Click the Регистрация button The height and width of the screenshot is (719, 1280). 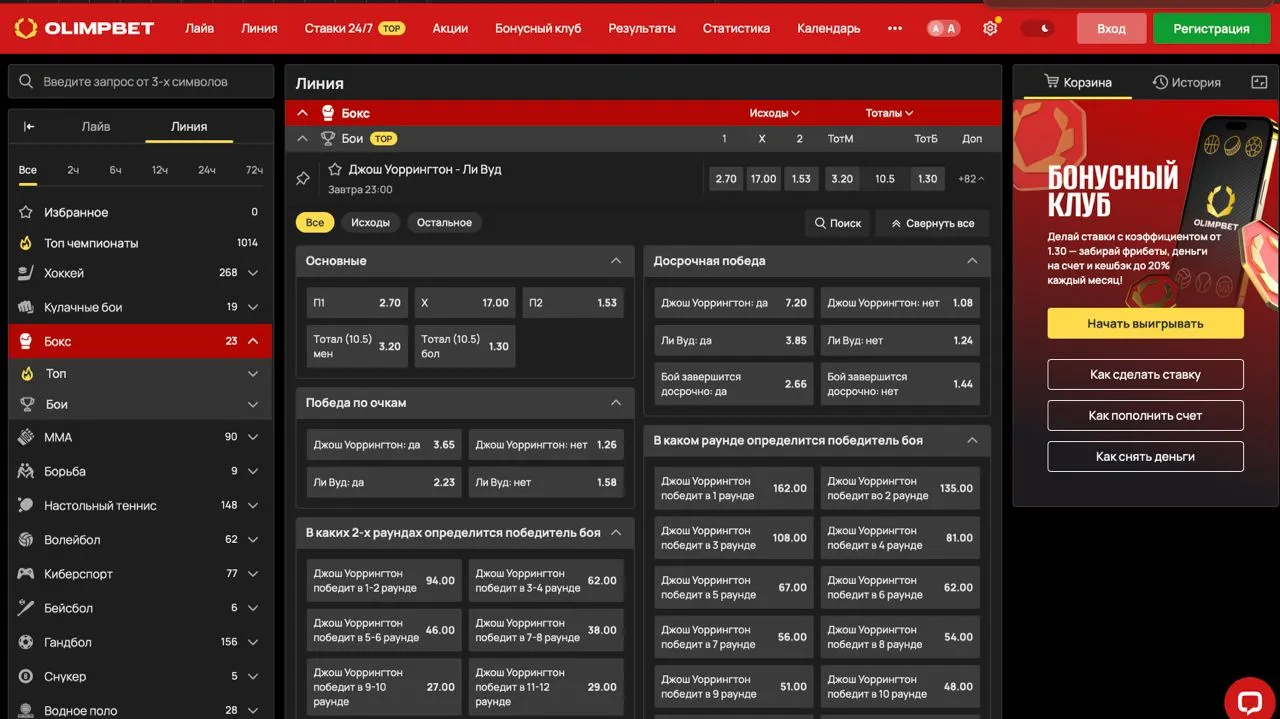click(1211, 28)
